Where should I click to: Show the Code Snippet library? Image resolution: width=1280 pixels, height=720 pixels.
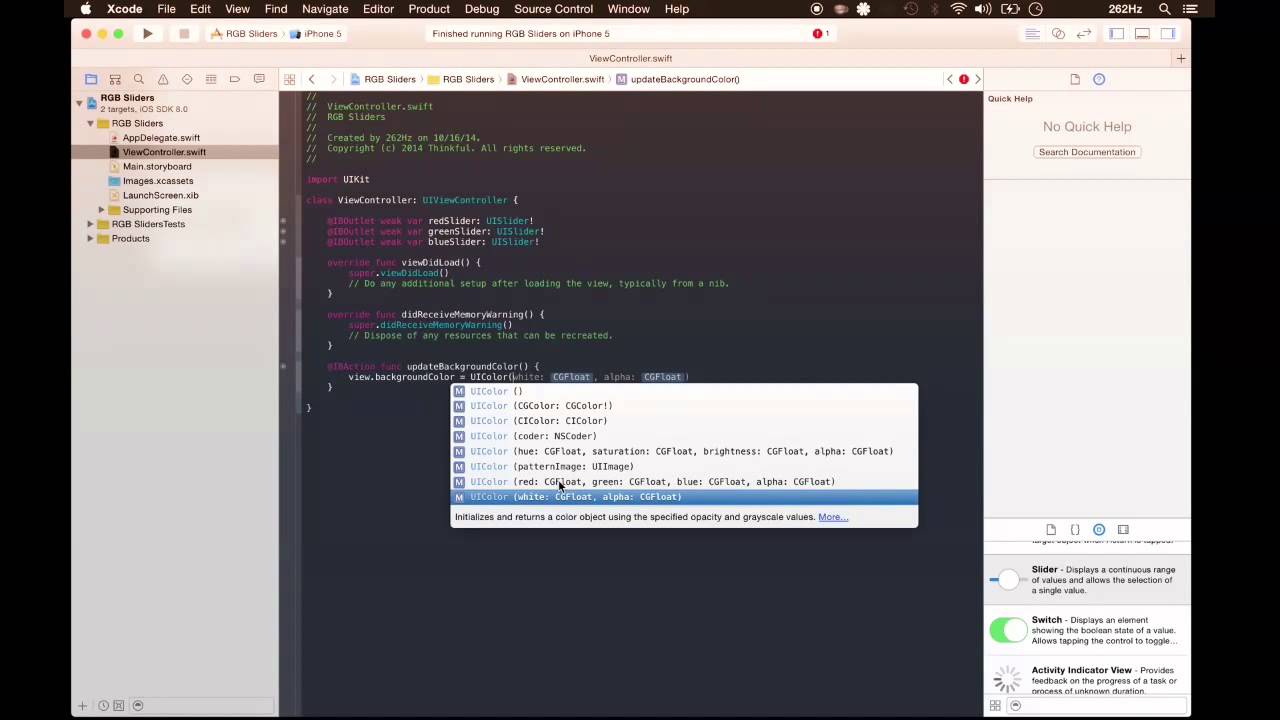click(x=1075, y=530)
